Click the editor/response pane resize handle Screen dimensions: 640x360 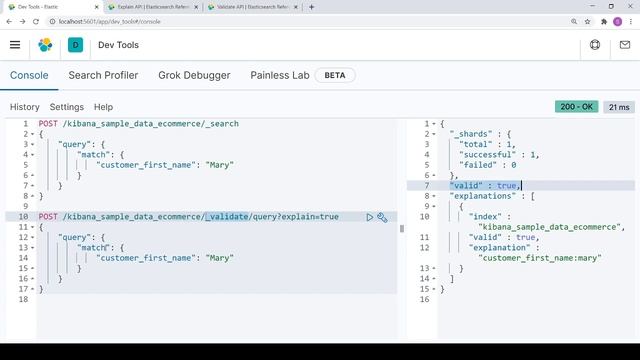pos(402,229)
